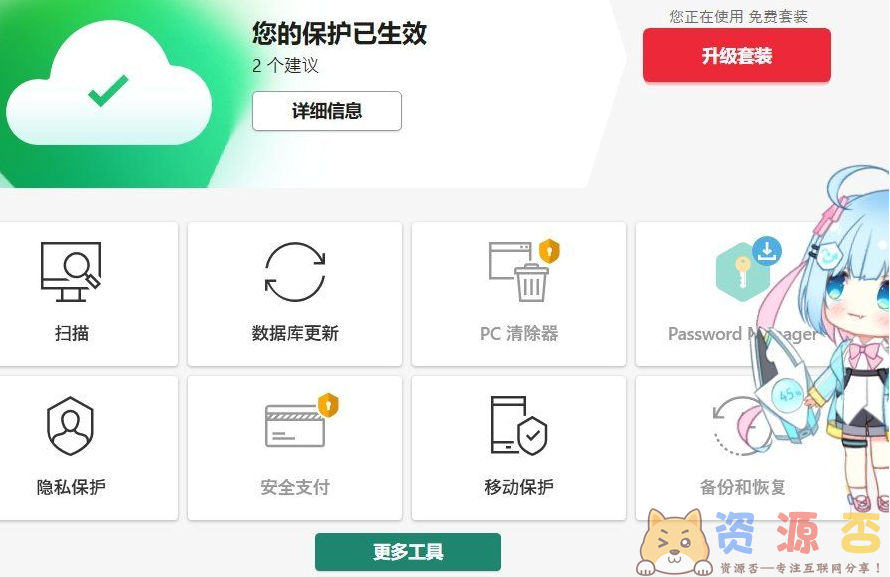The image size is (890, 577).
Task: Click the green checkmark cloud status icon
Action: (108, 89)
